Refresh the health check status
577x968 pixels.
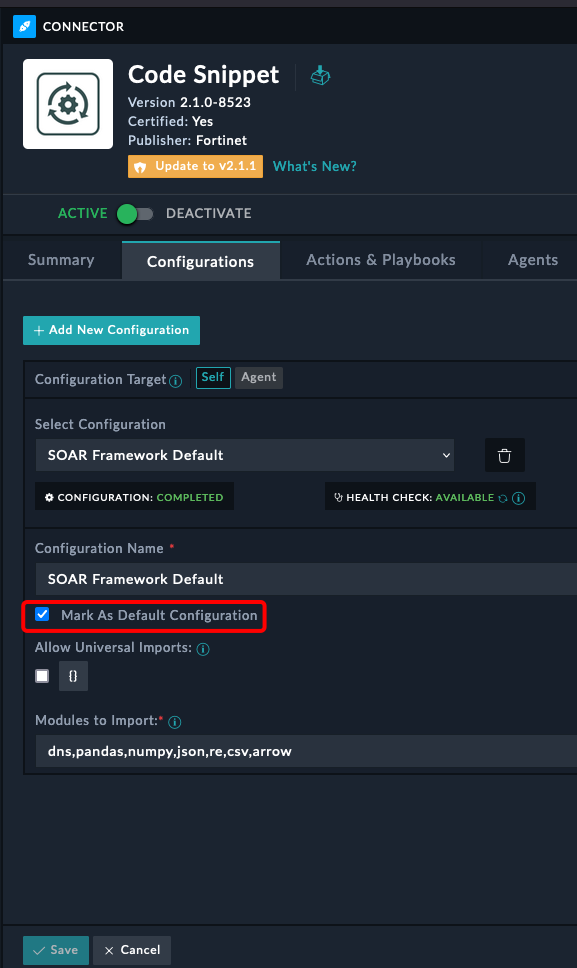point(503,498)
